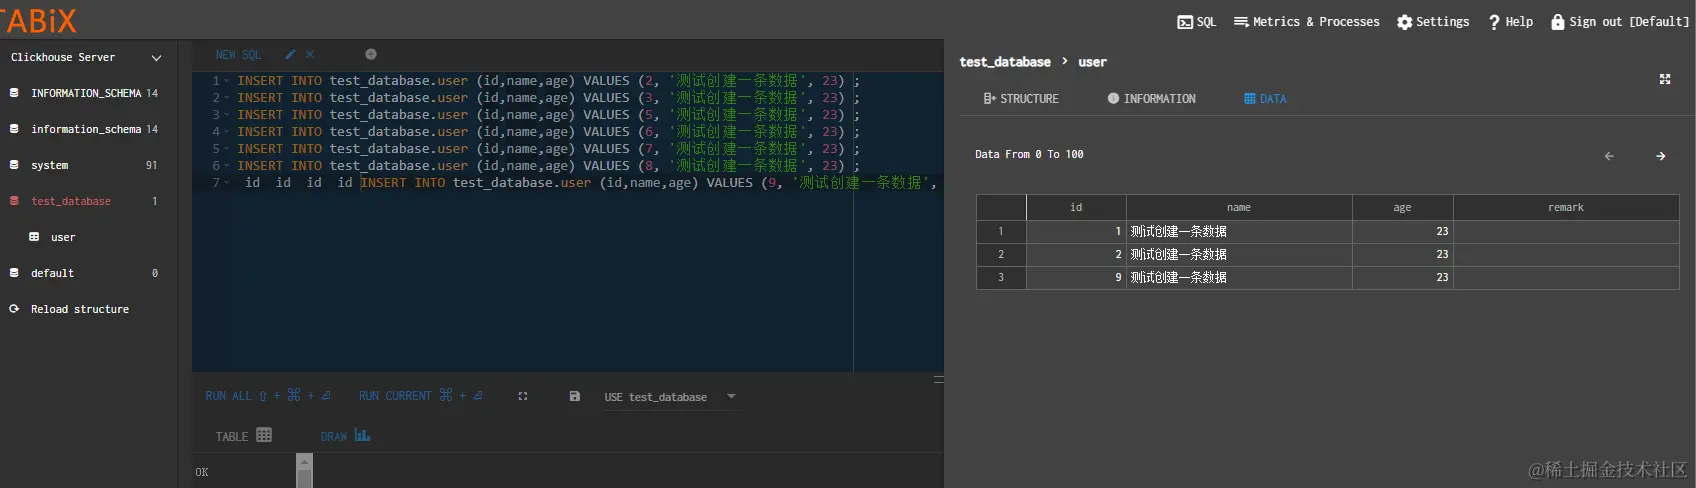Click database icon beside default
Viewport: 1696px width, 488px height.
[x=14, y=273]
